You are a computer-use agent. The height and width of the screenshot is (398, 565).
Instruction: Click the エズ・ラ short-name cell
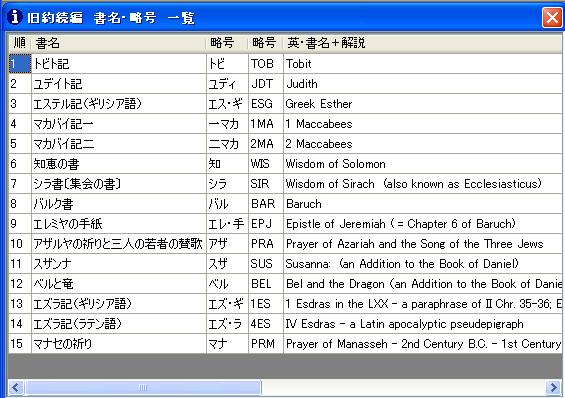[227, 324]
